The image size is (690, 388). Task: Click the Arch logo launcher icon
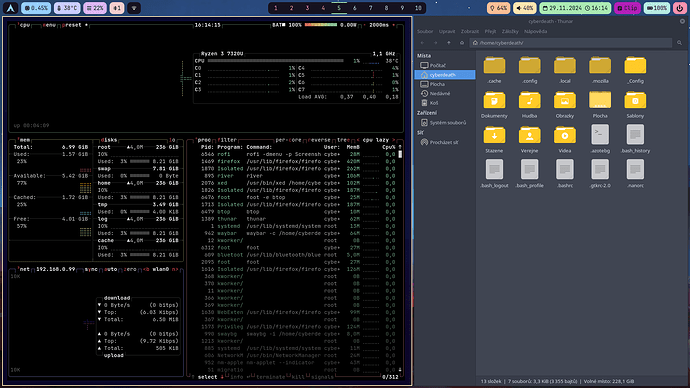click(x=11, y=8)
